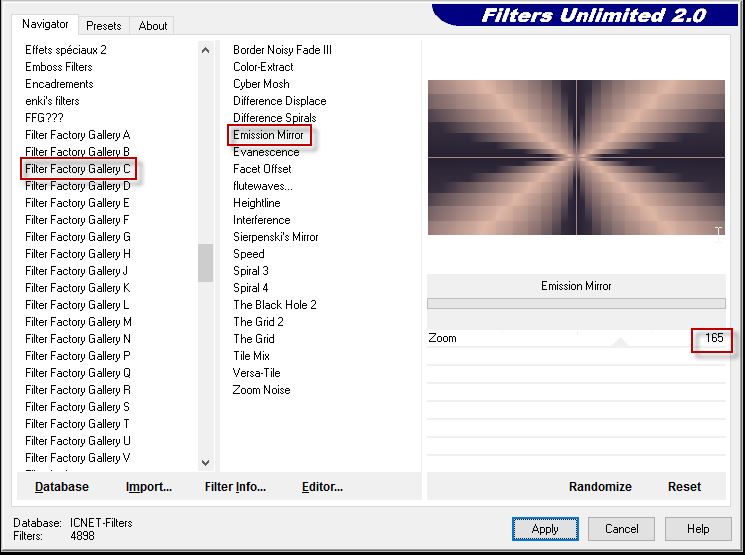Open the About tab
This screenshot has height=555, width=745.
[x=153, y=26]
